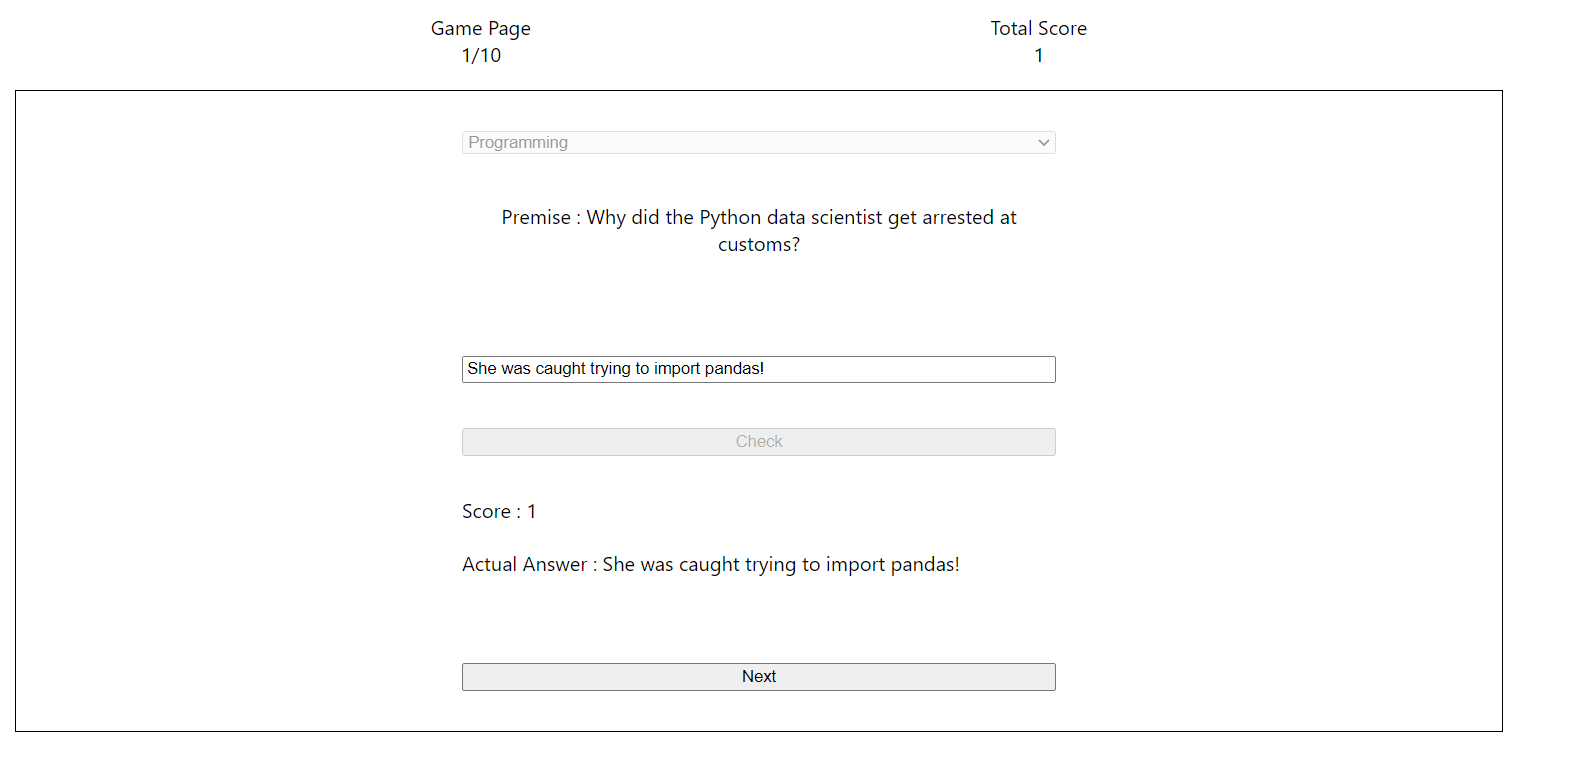Open the category selector showing Programming

click(x=758, y=142)
